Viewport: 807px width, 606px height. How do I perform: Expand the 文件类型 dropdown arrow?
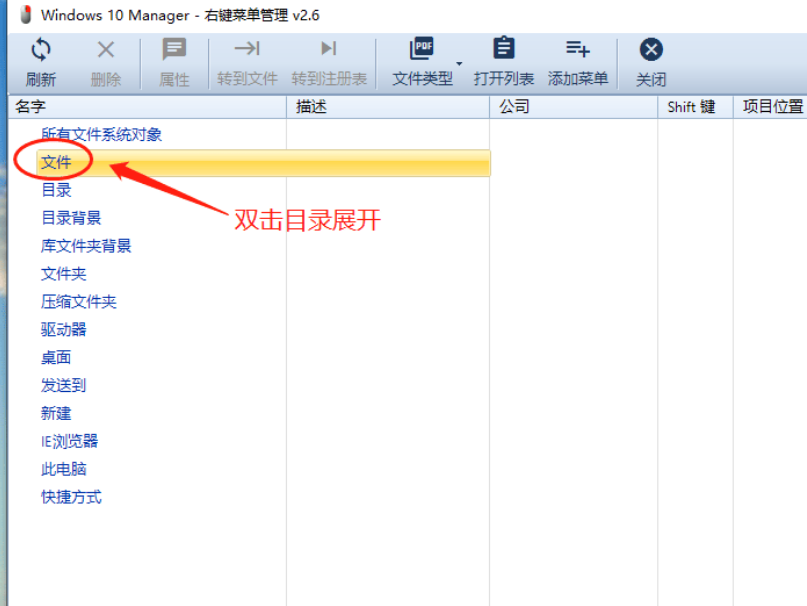[x=460, y=64]
